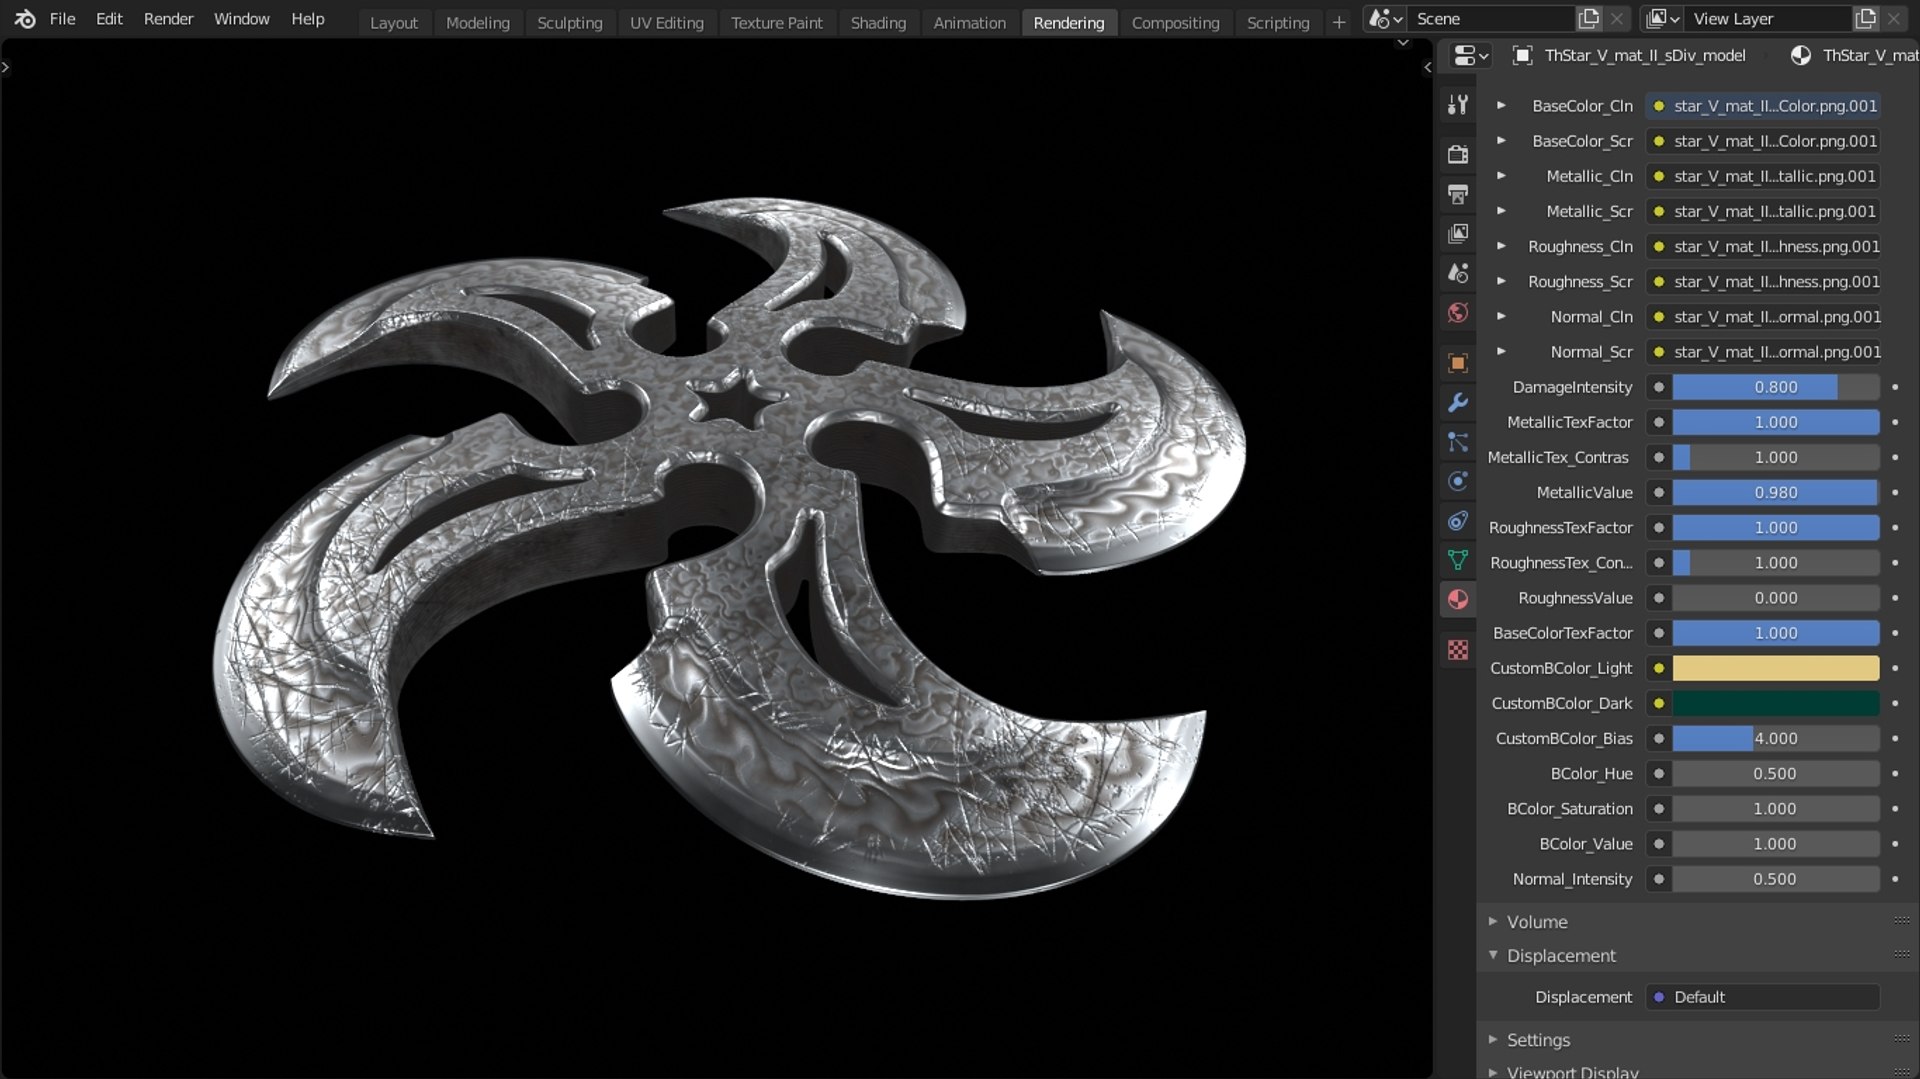Open the File menu
This screenshot has width=1920, height=1079.
[62, 19]
